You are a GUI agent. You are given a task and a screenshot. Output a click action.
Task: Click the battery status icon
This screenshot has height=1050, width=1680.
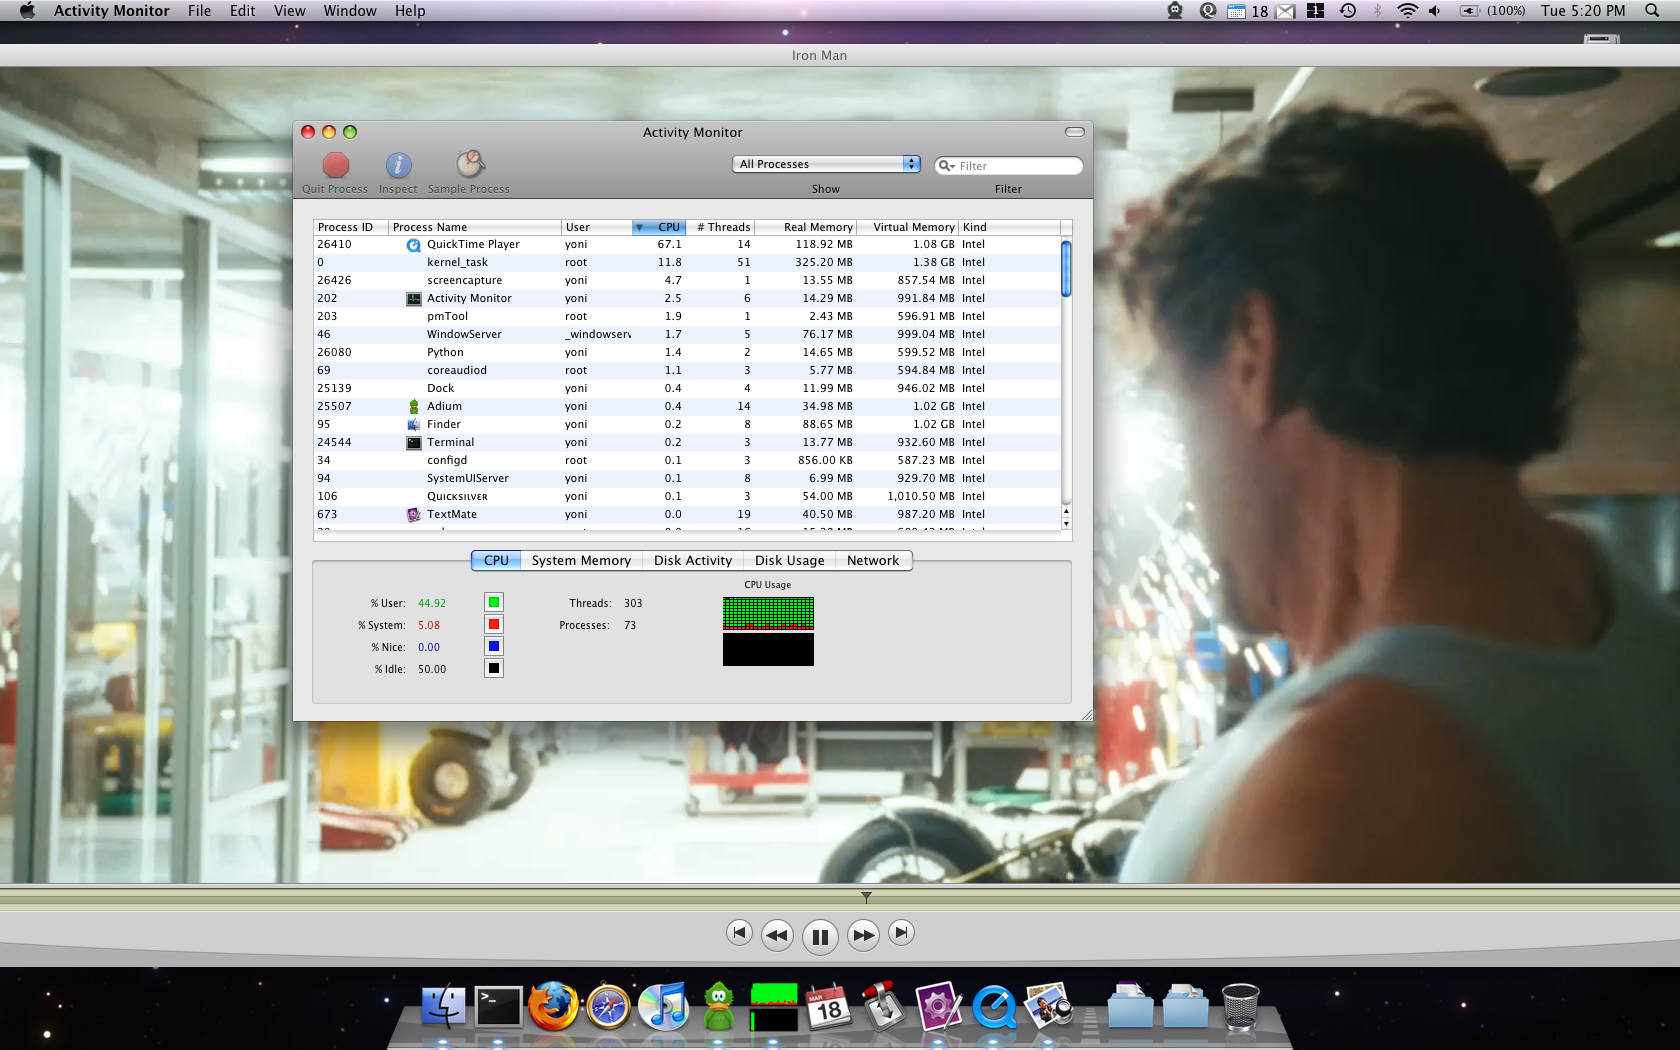pos(1469,11)
